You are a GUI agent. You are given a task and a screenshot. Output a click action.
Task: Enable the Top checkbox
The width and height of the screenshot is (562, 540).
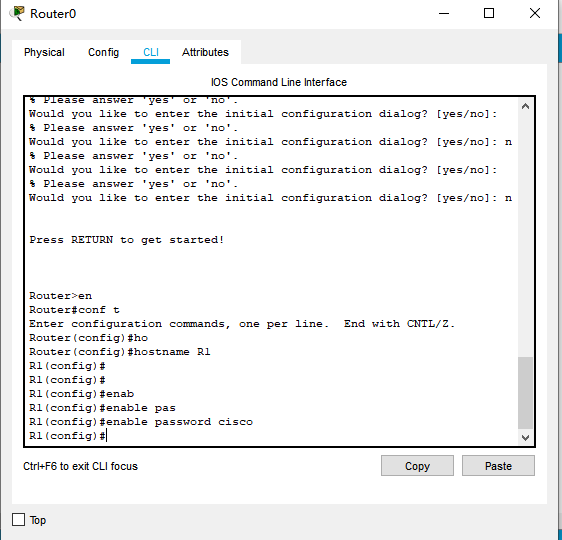(18, 520)
